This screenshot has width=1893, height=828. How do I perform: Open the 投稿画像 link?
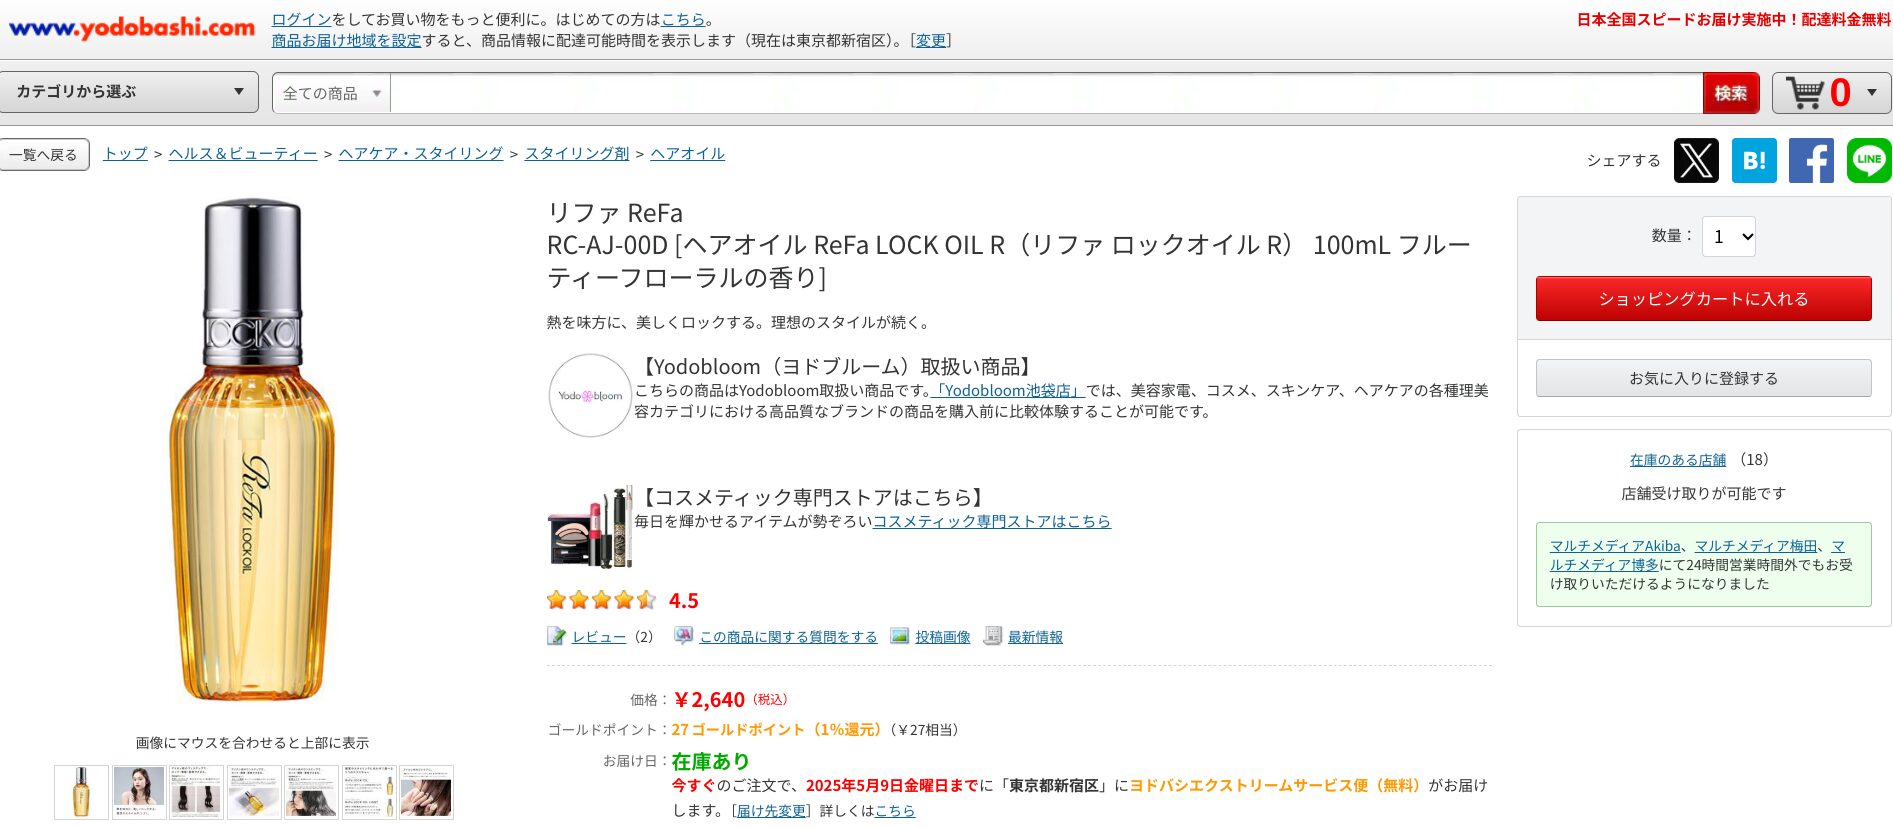tap(943, 637)
